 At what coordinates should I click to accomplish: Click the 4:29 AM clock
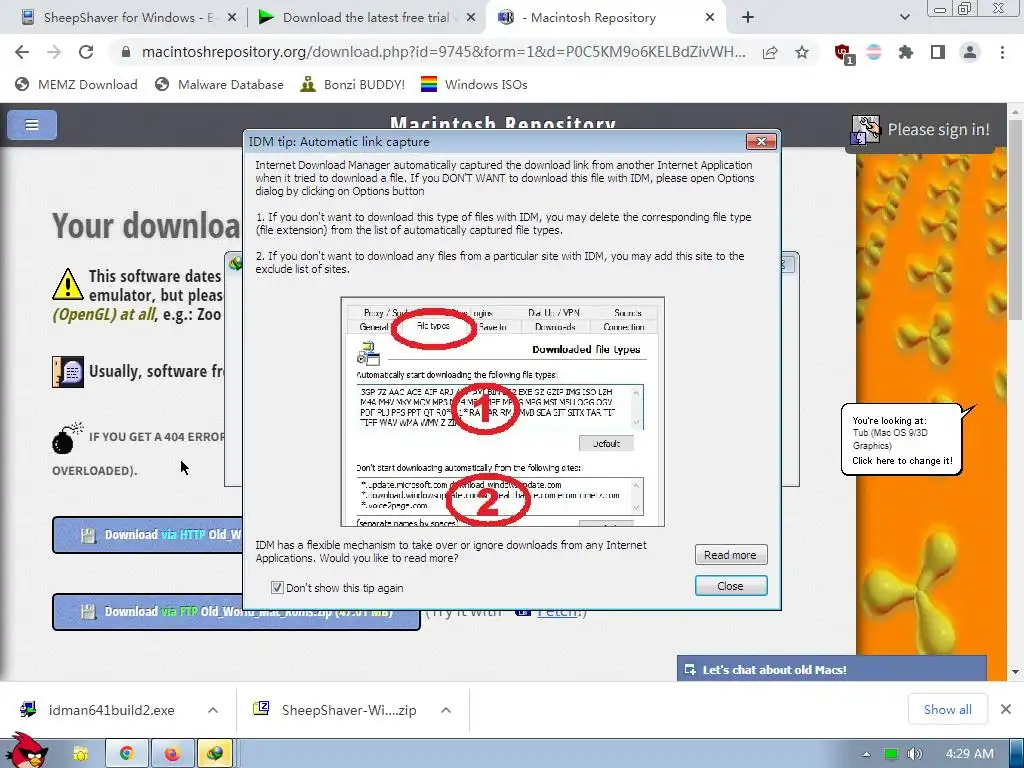click(969, 754)
